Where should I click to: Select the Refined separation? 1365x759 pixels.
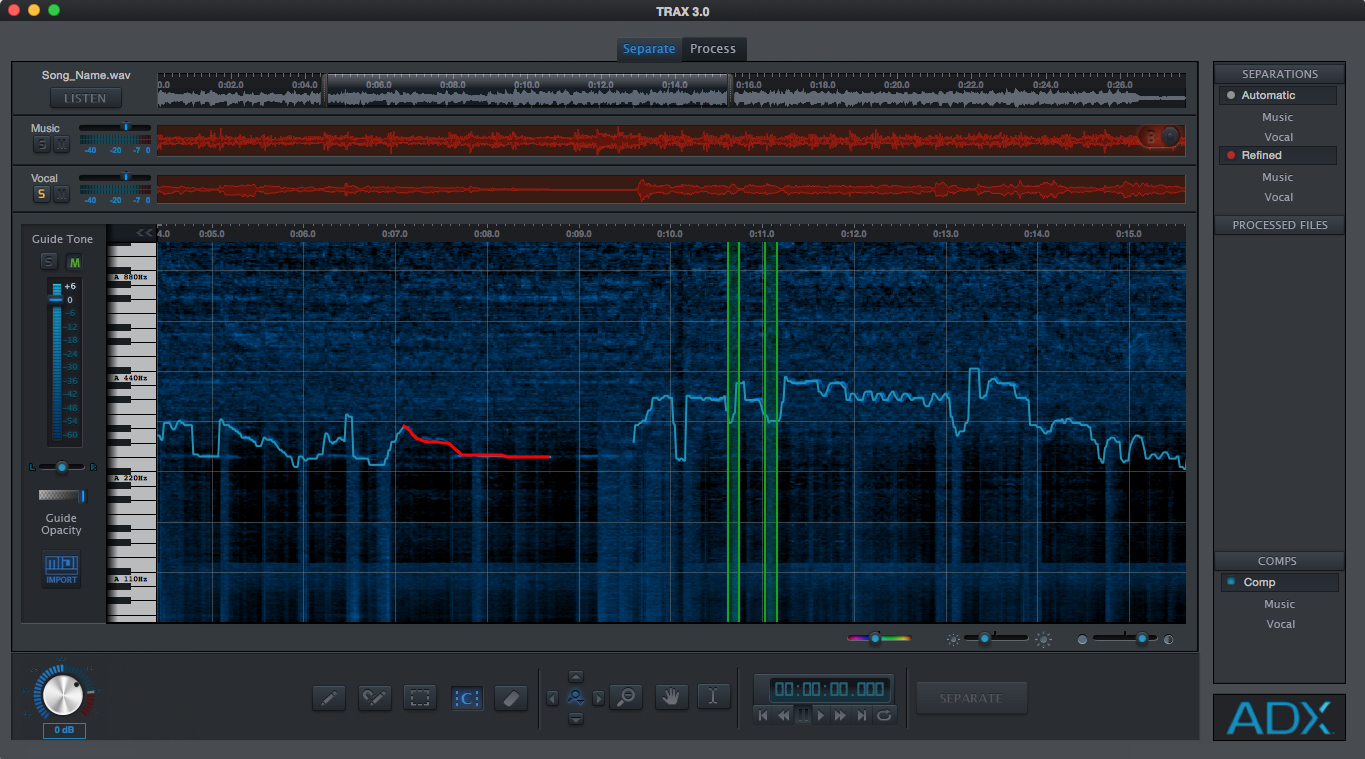coord(1277,155)
